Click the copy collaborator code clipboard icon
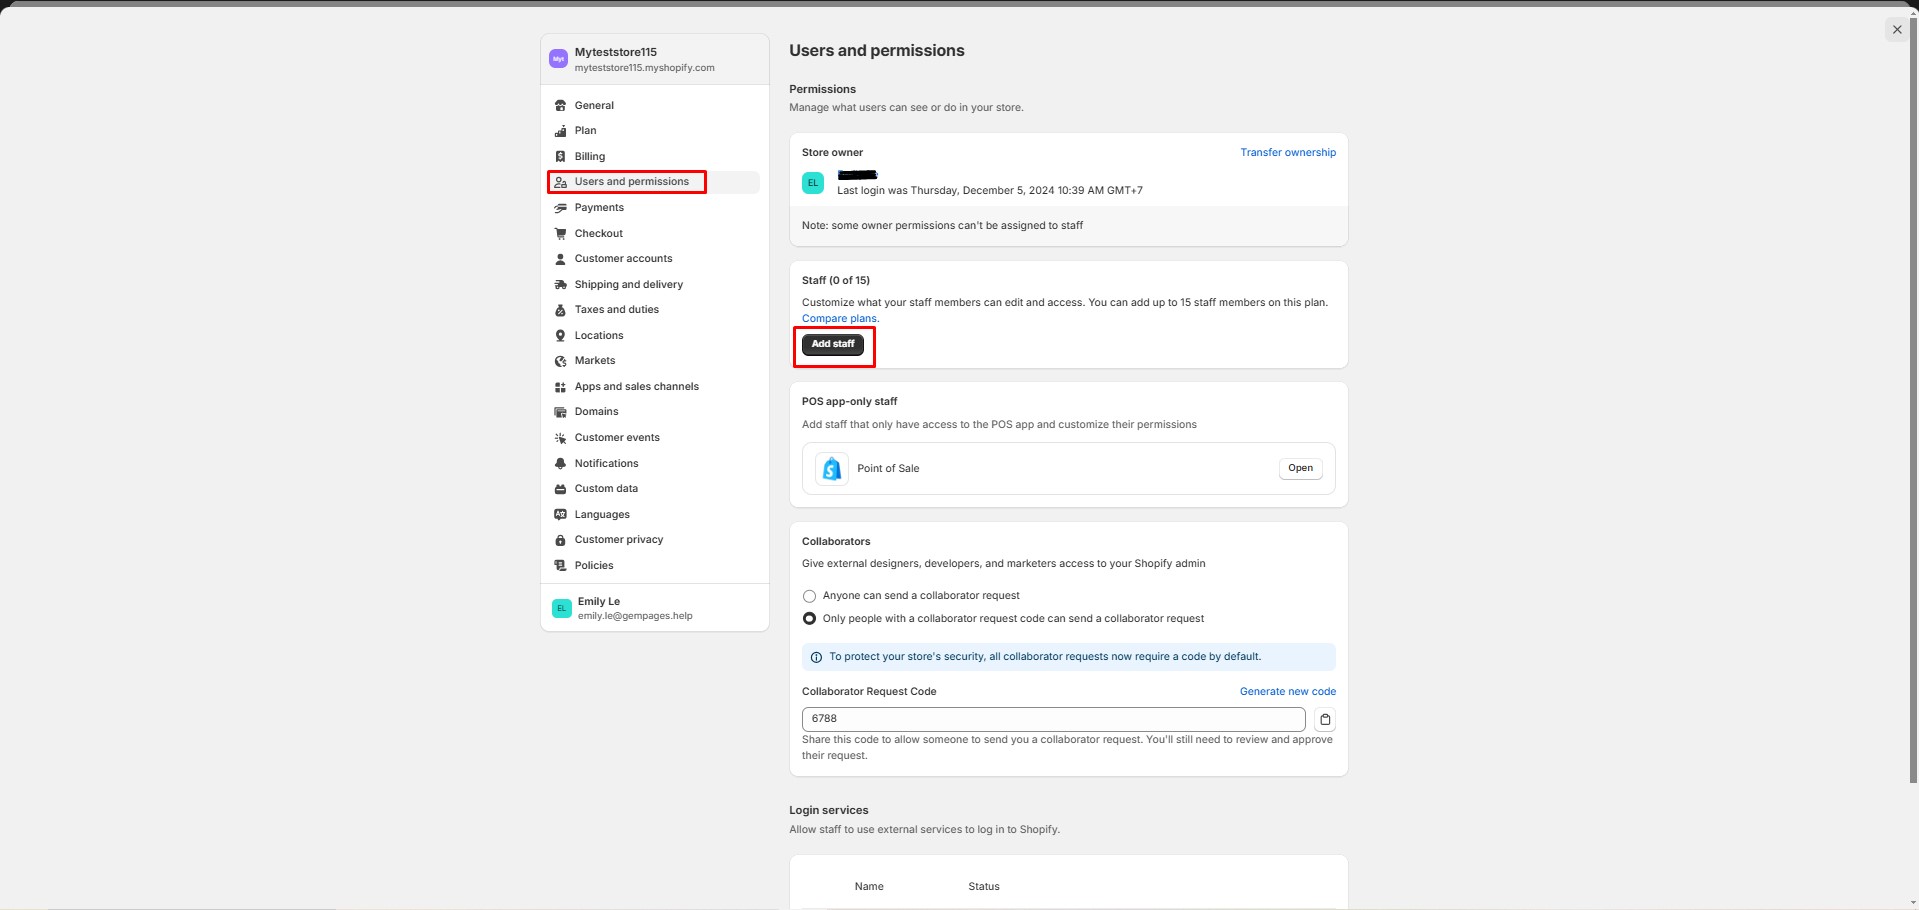This screenshot has height=910, width=1919. [1325, 719]
